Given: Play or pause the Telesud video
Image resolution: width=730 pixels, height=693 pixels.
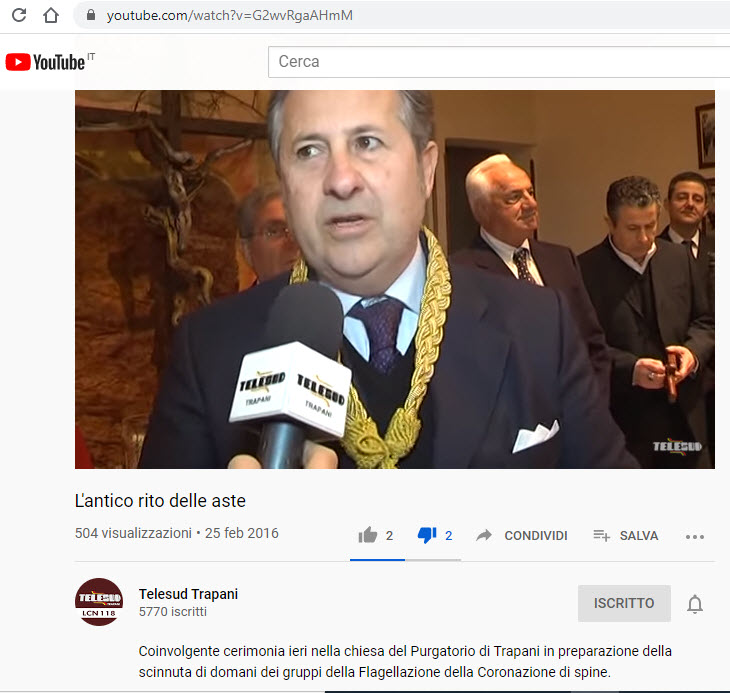Looking at the screenshot, I should pyautogui.click(x=395, y=279).
